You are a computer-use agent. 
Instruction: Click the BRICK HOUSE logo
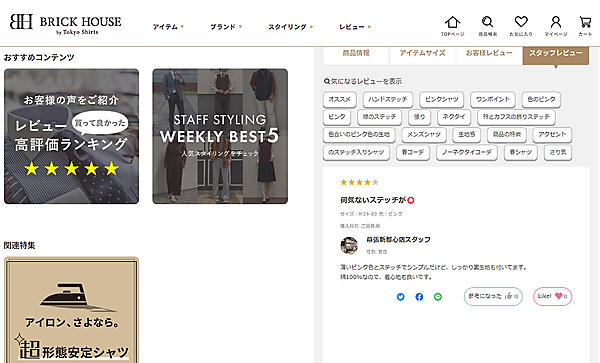click(x=65, y=24)
